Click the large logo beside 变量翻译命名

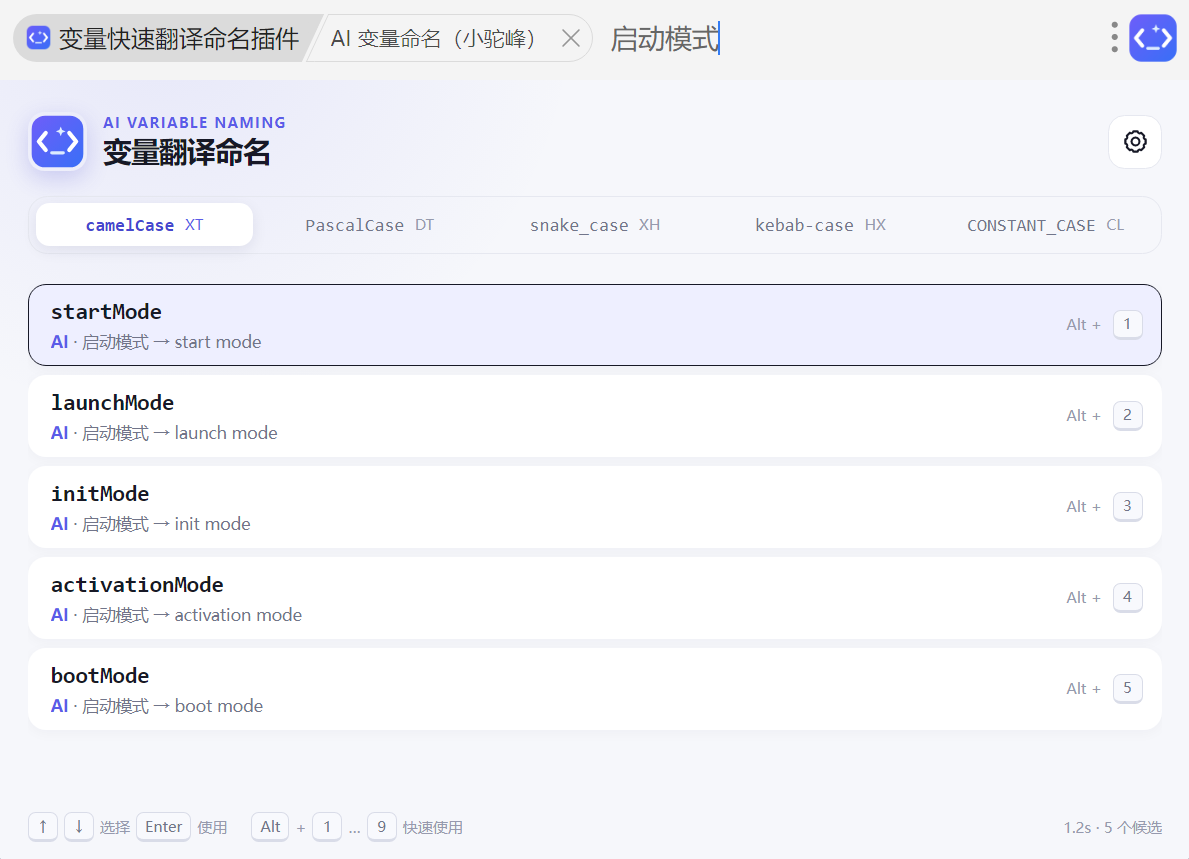(x=58, y=142)
